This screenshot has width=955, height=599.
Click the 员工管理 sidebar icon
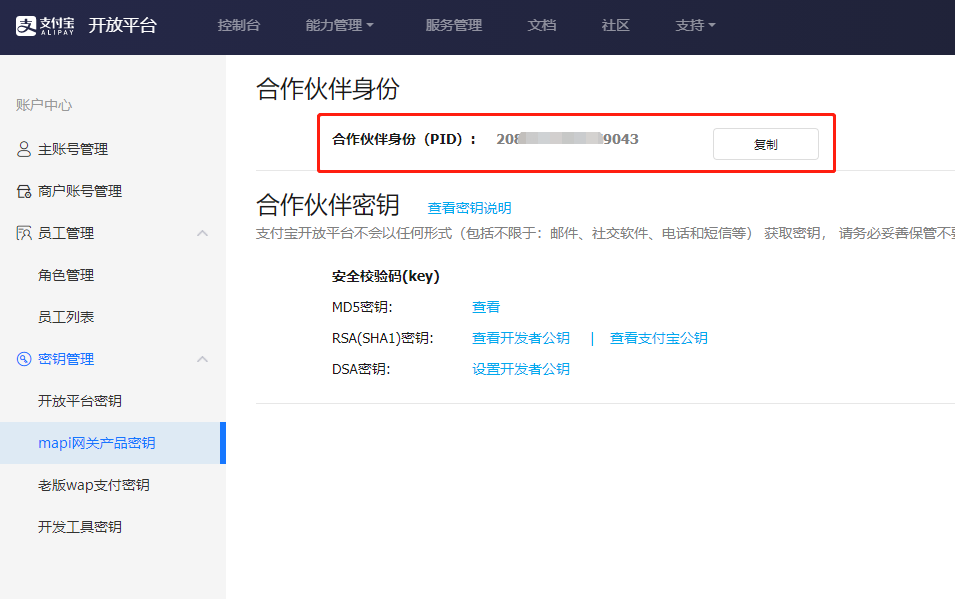[x=24, y=233]
